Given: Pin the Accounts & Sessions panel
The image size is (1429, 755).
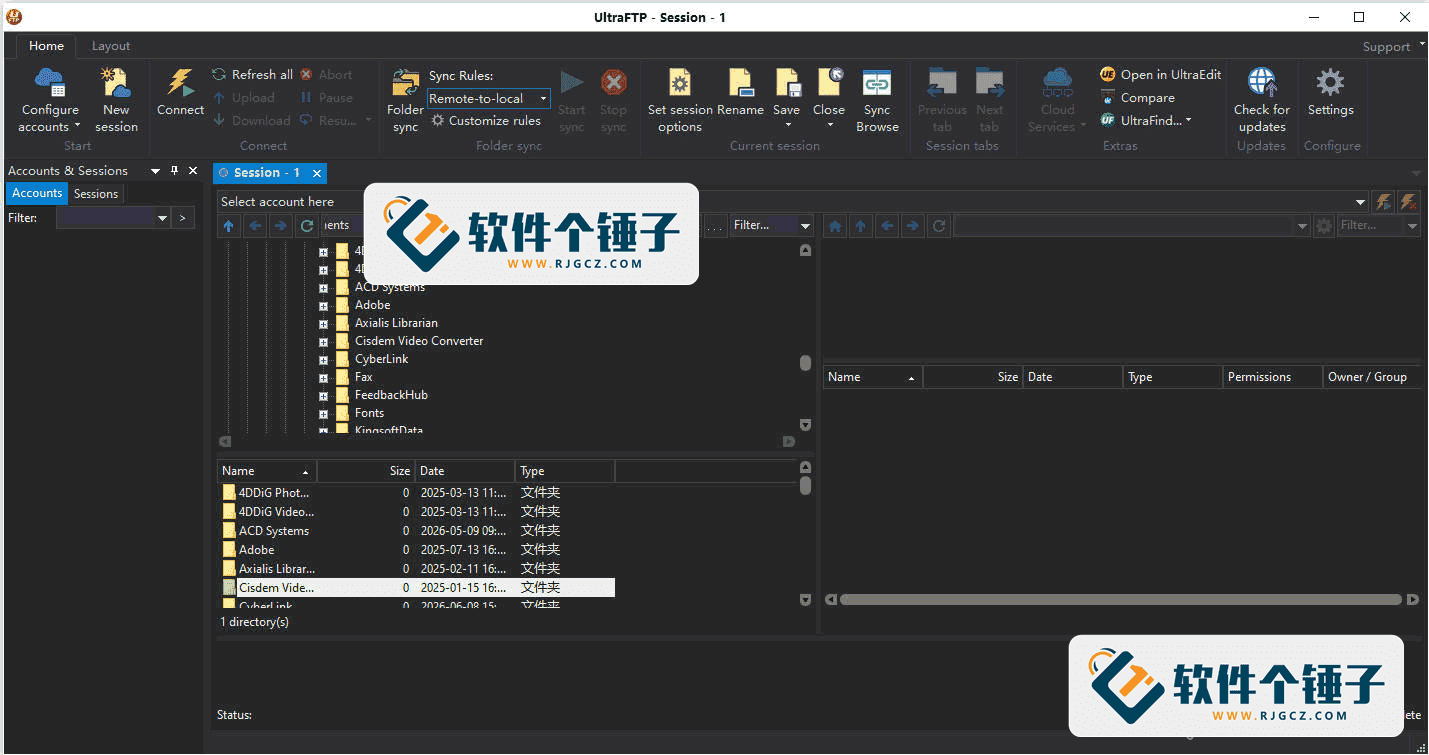Looking at the screenshot, I should point(174,171).
